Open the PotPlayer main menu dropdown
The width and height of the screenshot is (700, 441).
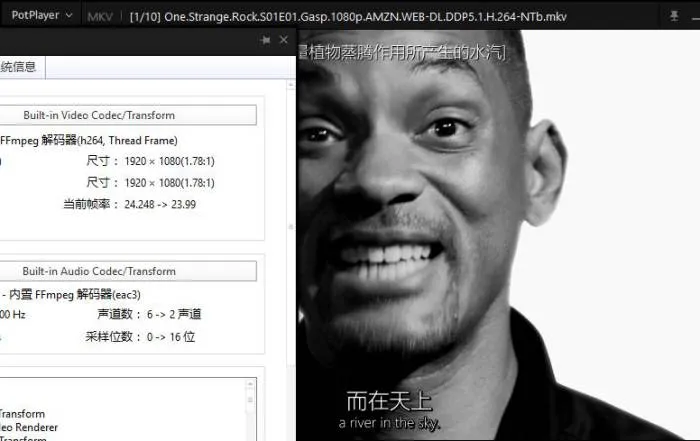(x=40, y=16)
